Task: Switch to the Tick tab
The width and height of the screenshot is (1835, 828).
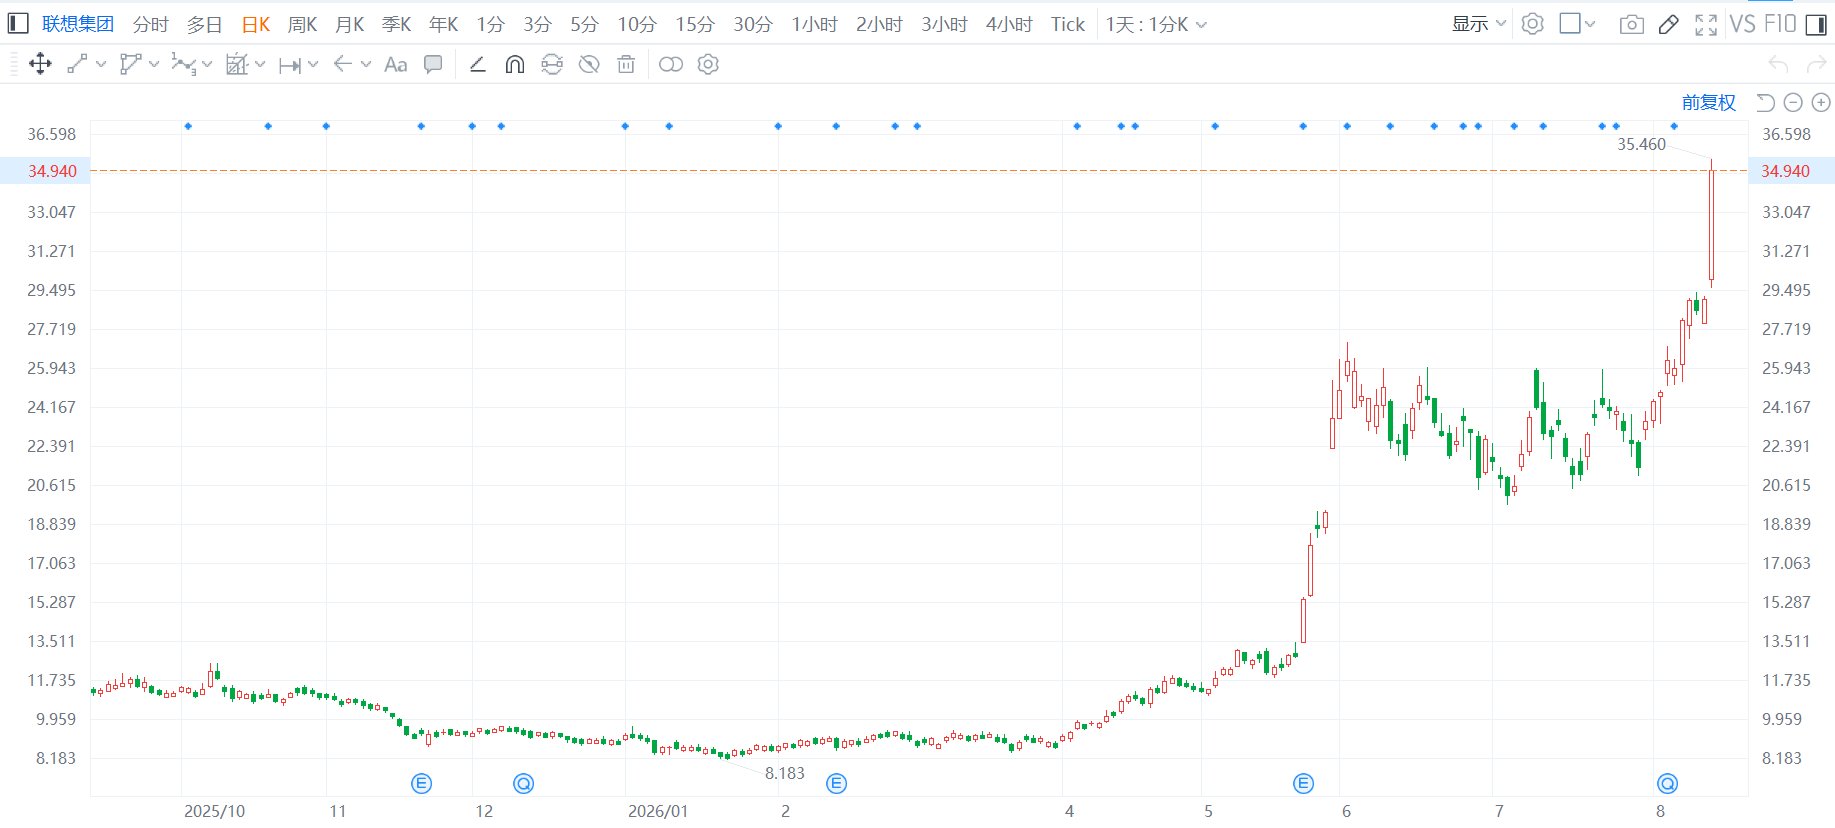Action: pyautogui.click(x=1068, y=24)
